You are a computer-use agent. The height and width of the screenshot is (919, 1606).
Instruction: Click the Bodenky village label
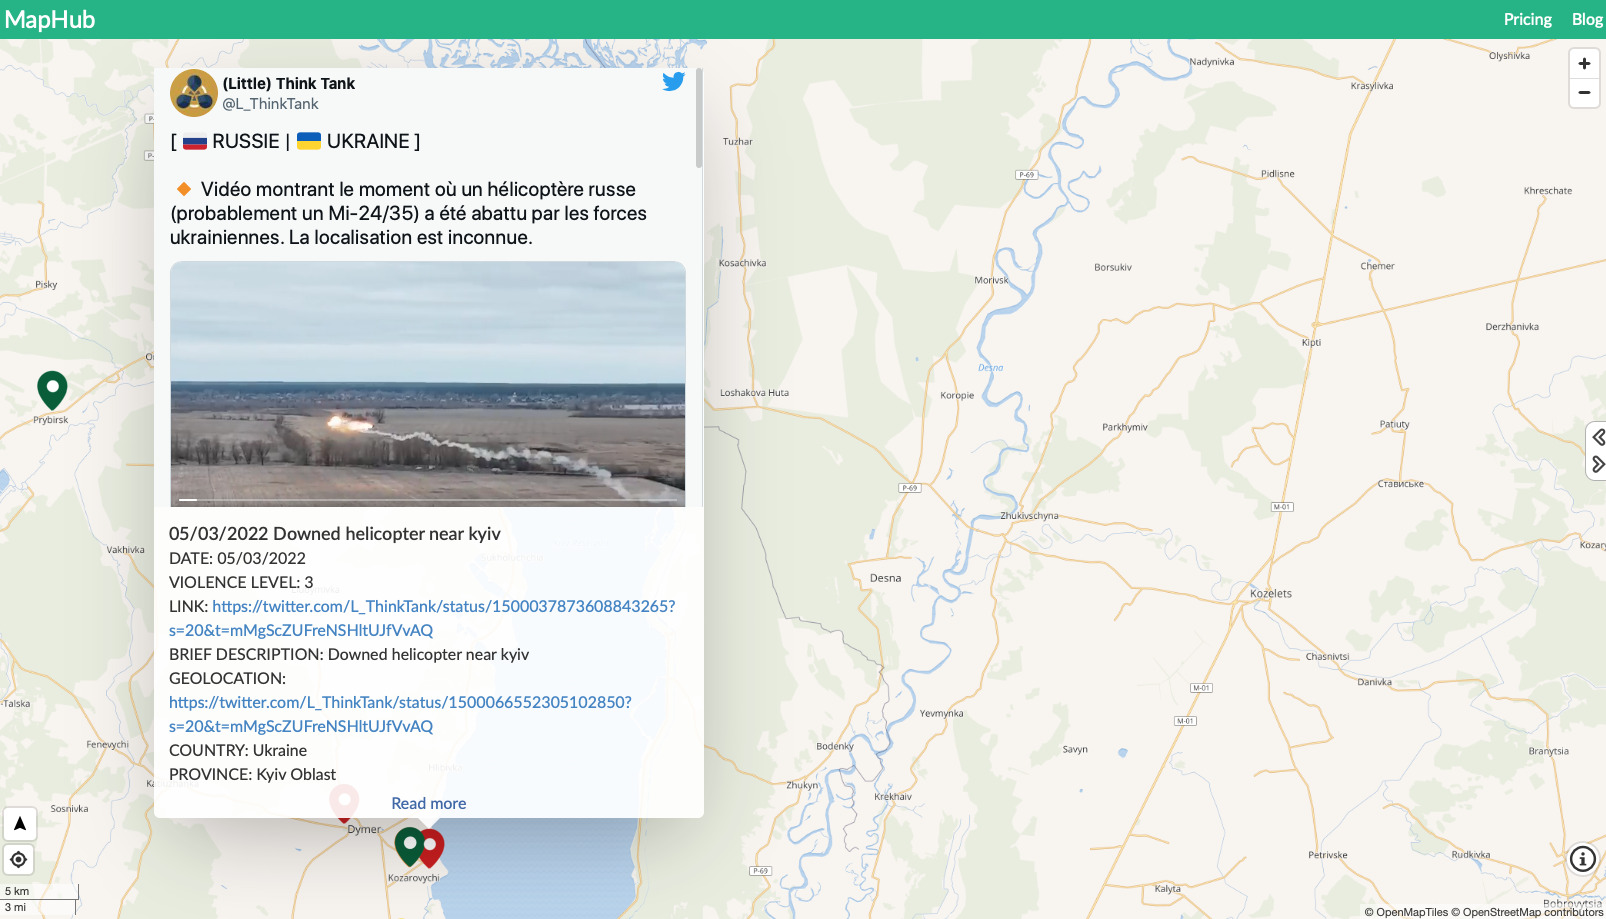tap(835, 746)
